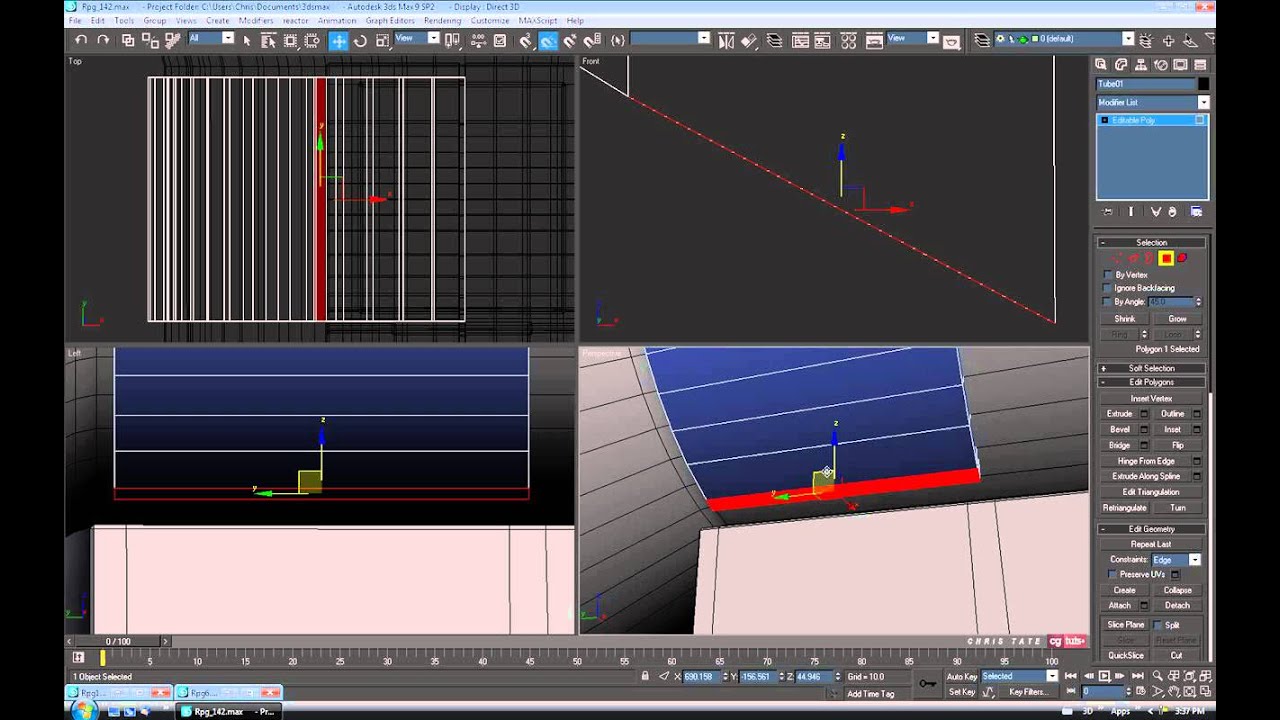Viewport: 1280px width, 720px height.
Task: Click the Grow selection button
Action: [x=1177, y=319]
